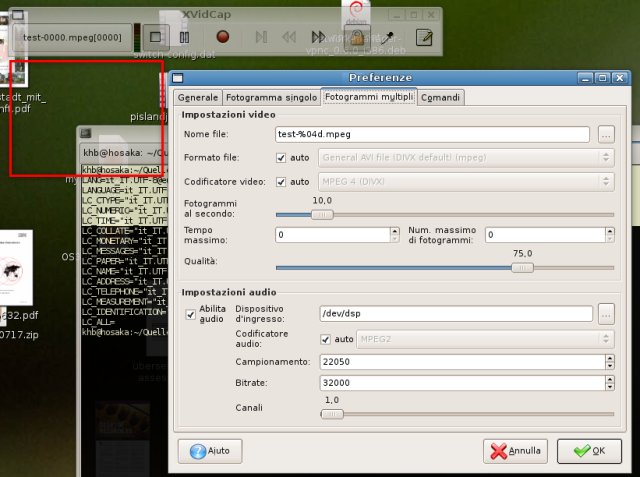The width and height of the screenshot is (640, 477).
Task: Click the Aiuto help button
Action: (210, 451)
